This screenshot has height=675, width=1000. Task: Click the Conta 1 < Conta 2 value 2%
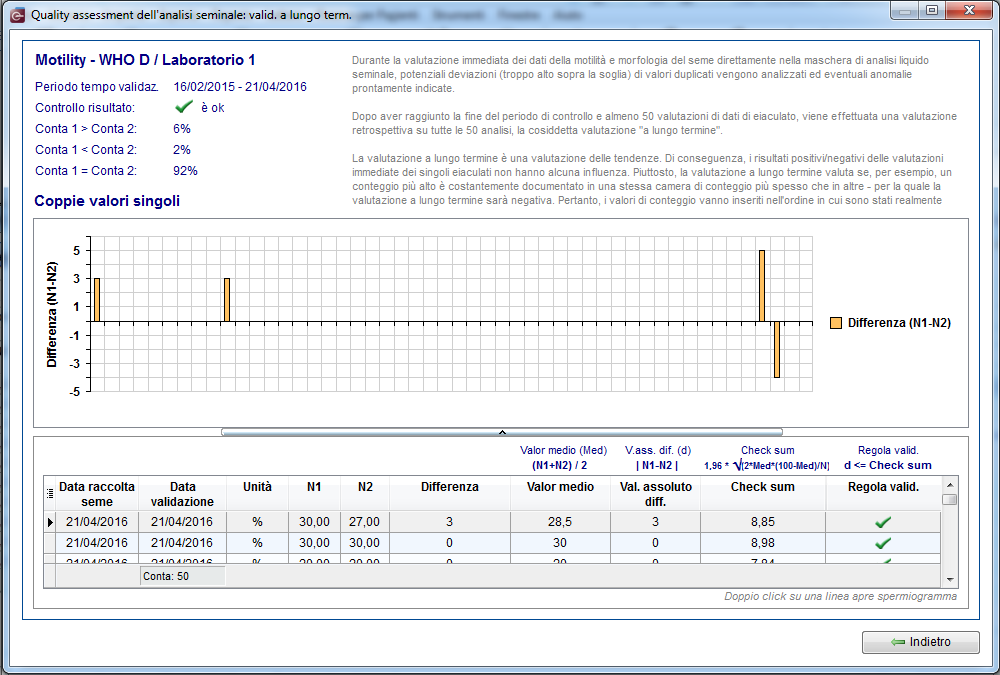[x=182, y=150]
